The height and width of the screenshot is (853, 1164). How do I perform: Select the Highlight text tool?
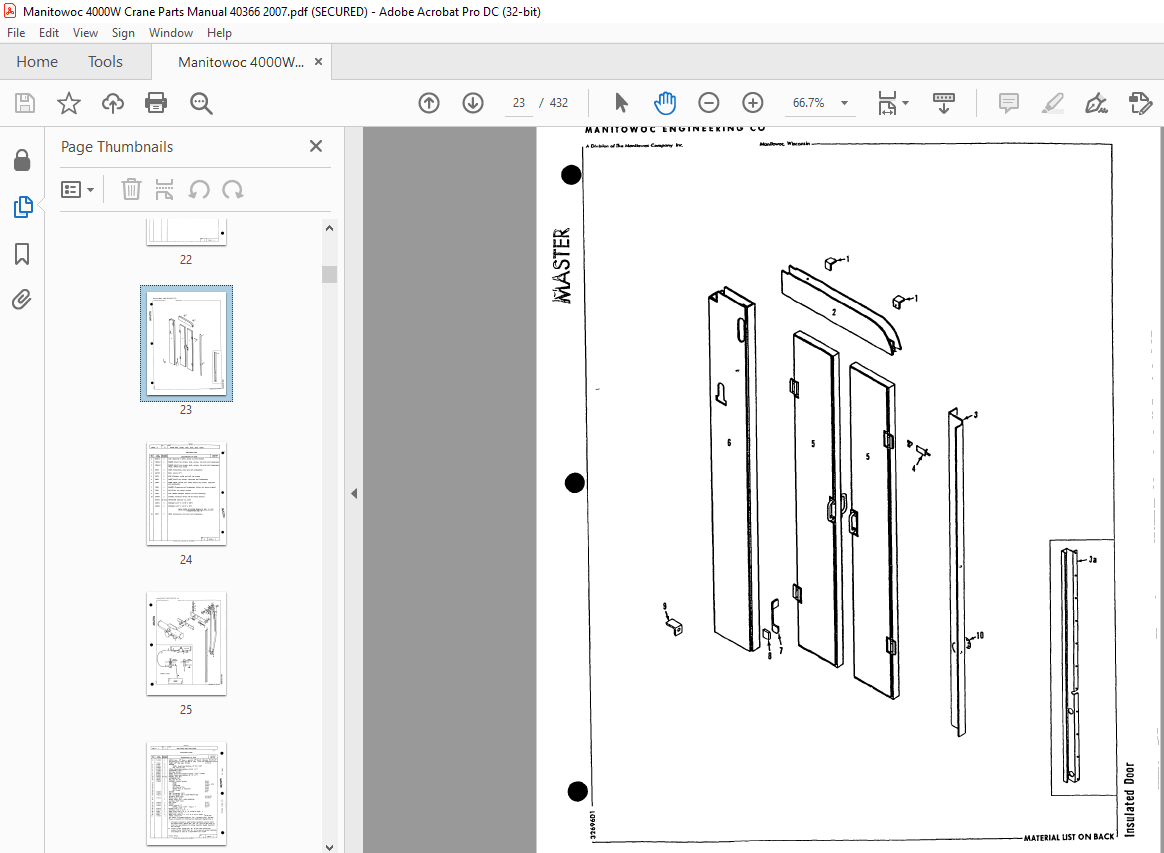click(x=1052, y=102)
